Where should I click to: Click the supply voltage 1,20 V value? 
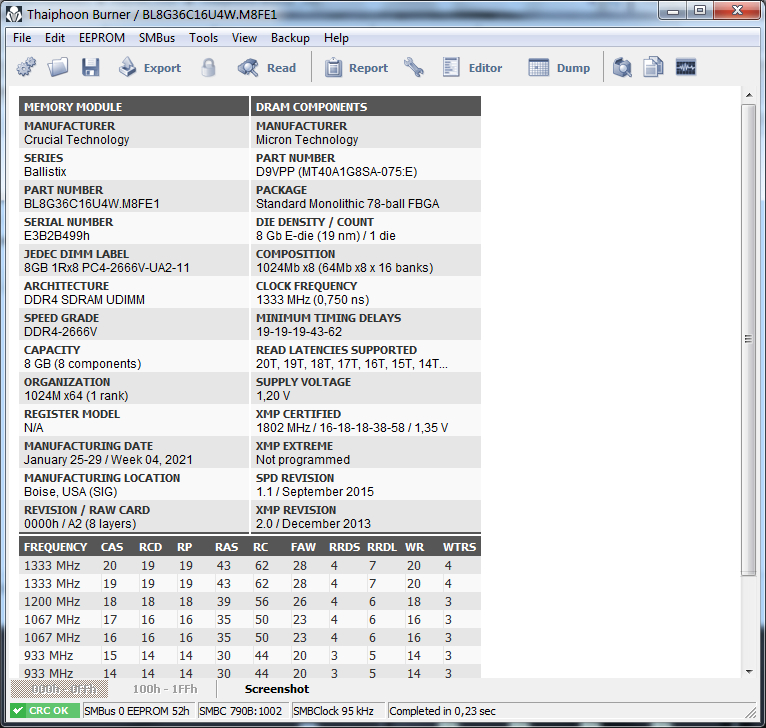pos(273,396)
